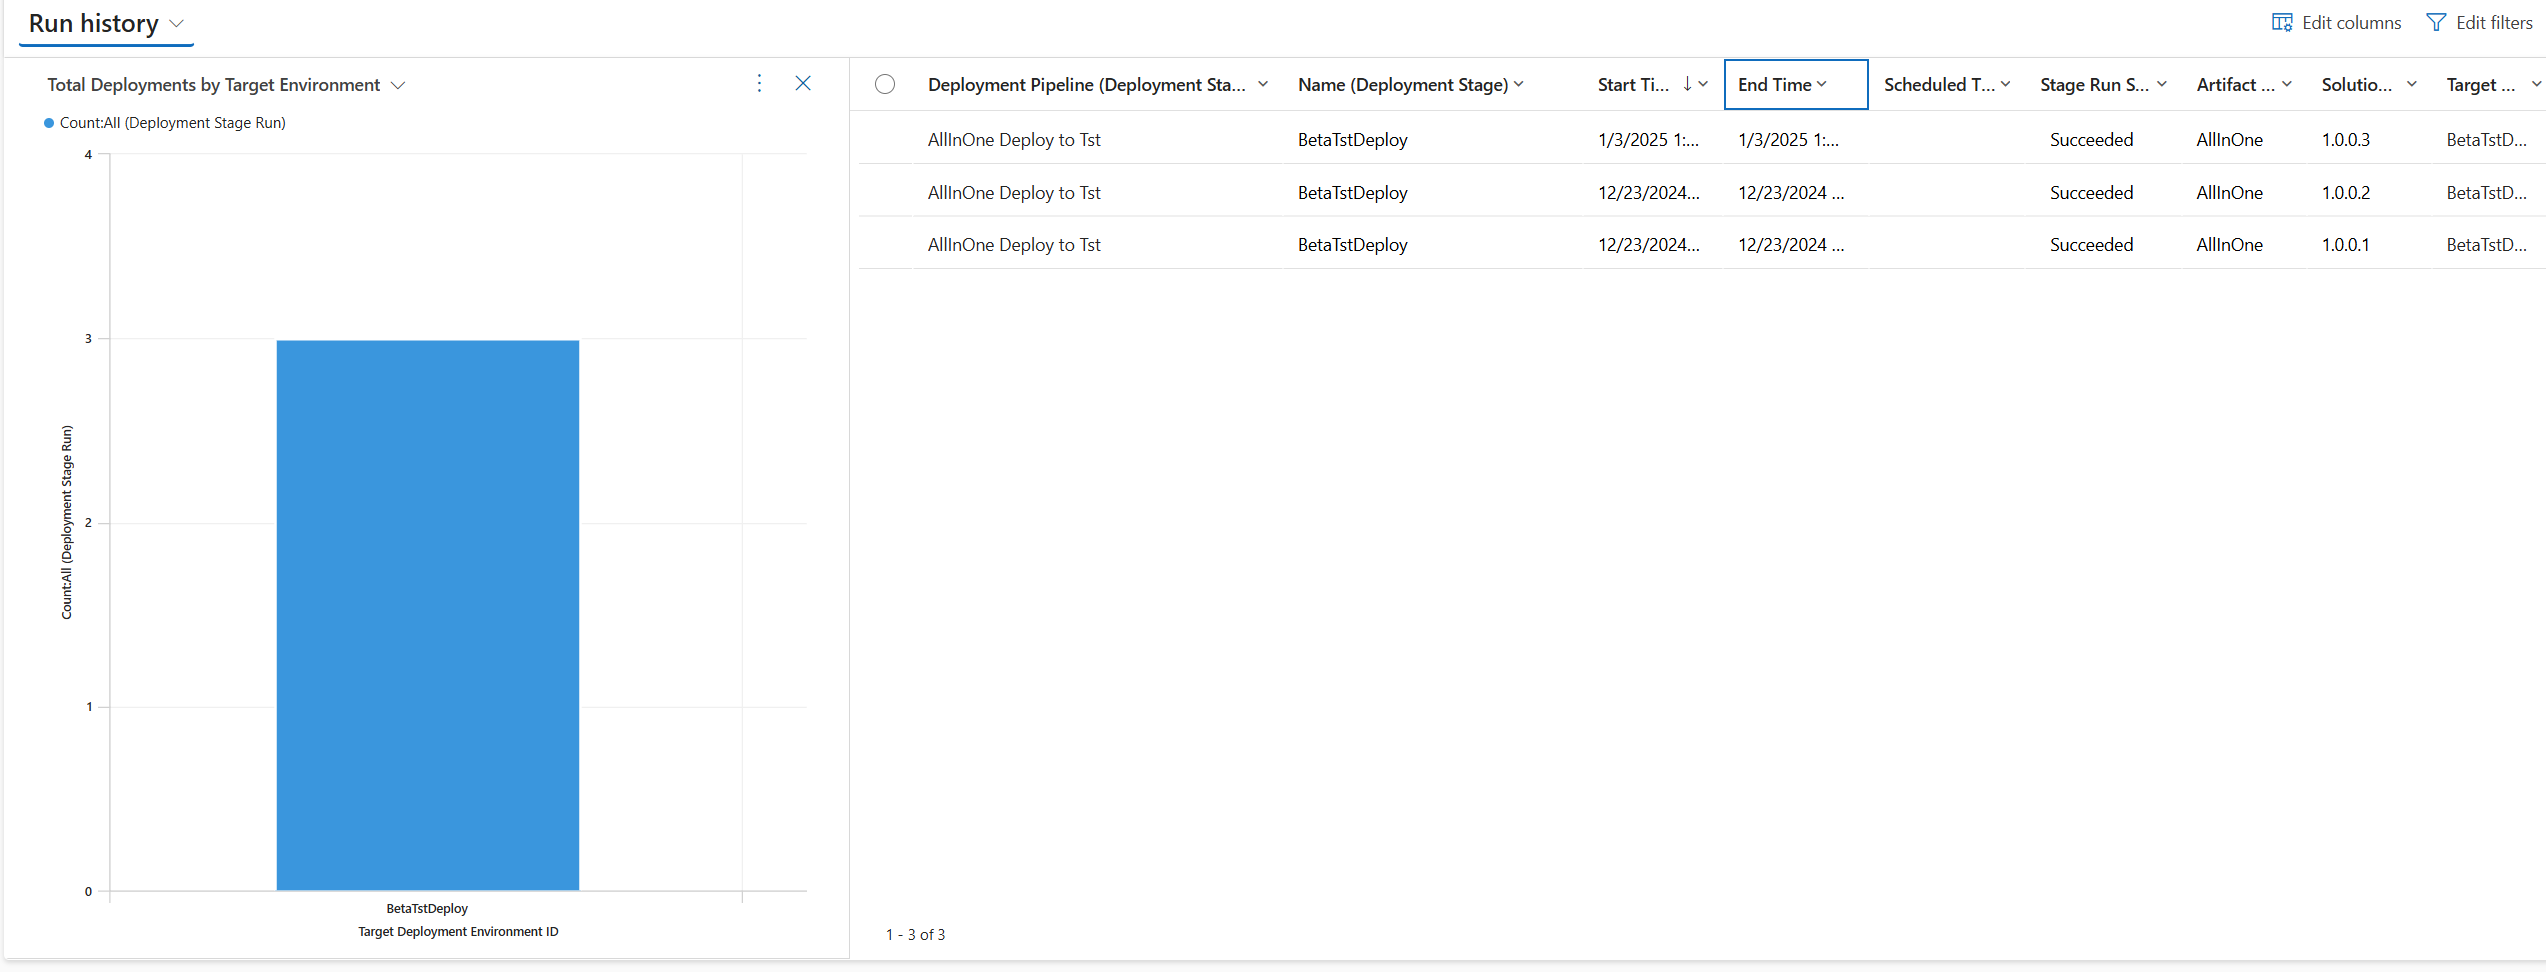The height and width of the screenshot is (972, 2546).
Task: Click solution version 1.0.0.3
Action: (2345, 140)
